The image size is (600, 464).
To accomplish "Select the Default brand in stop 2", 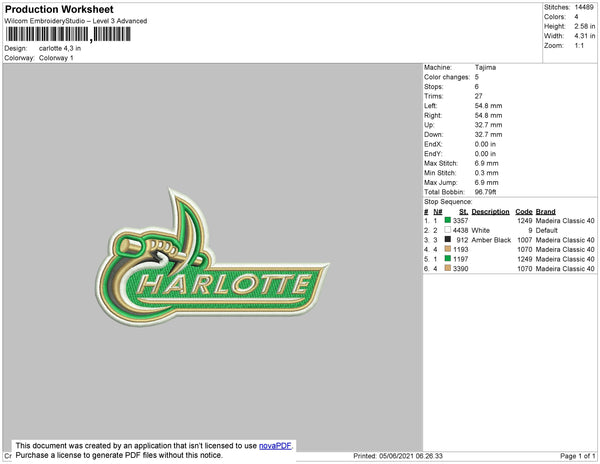I will (x=547, y=230).
